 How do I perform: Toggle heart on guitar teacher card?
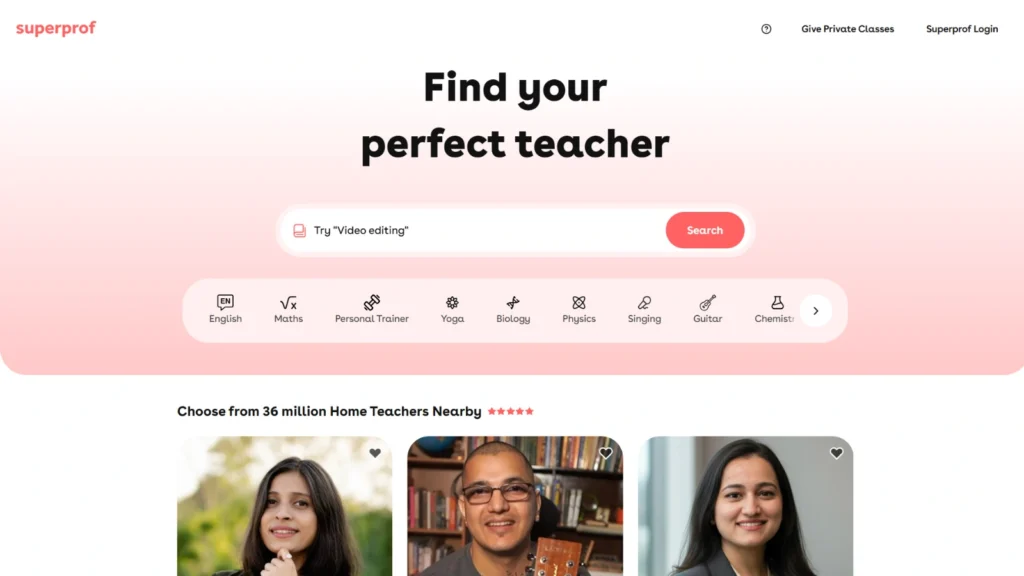pyautogui.click(x=605, y=453)
